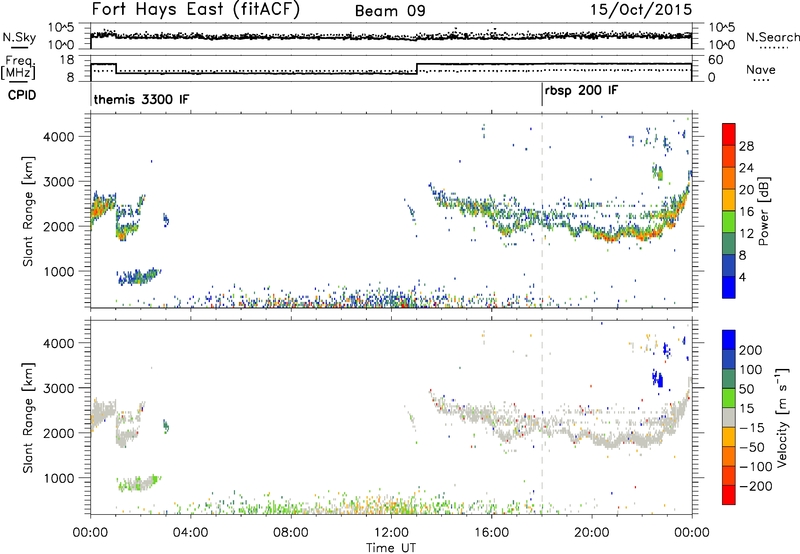Screen dimensions: 800x554
Task: Click the 'N.Sky' legend label
Action: [x=19, y=37]
